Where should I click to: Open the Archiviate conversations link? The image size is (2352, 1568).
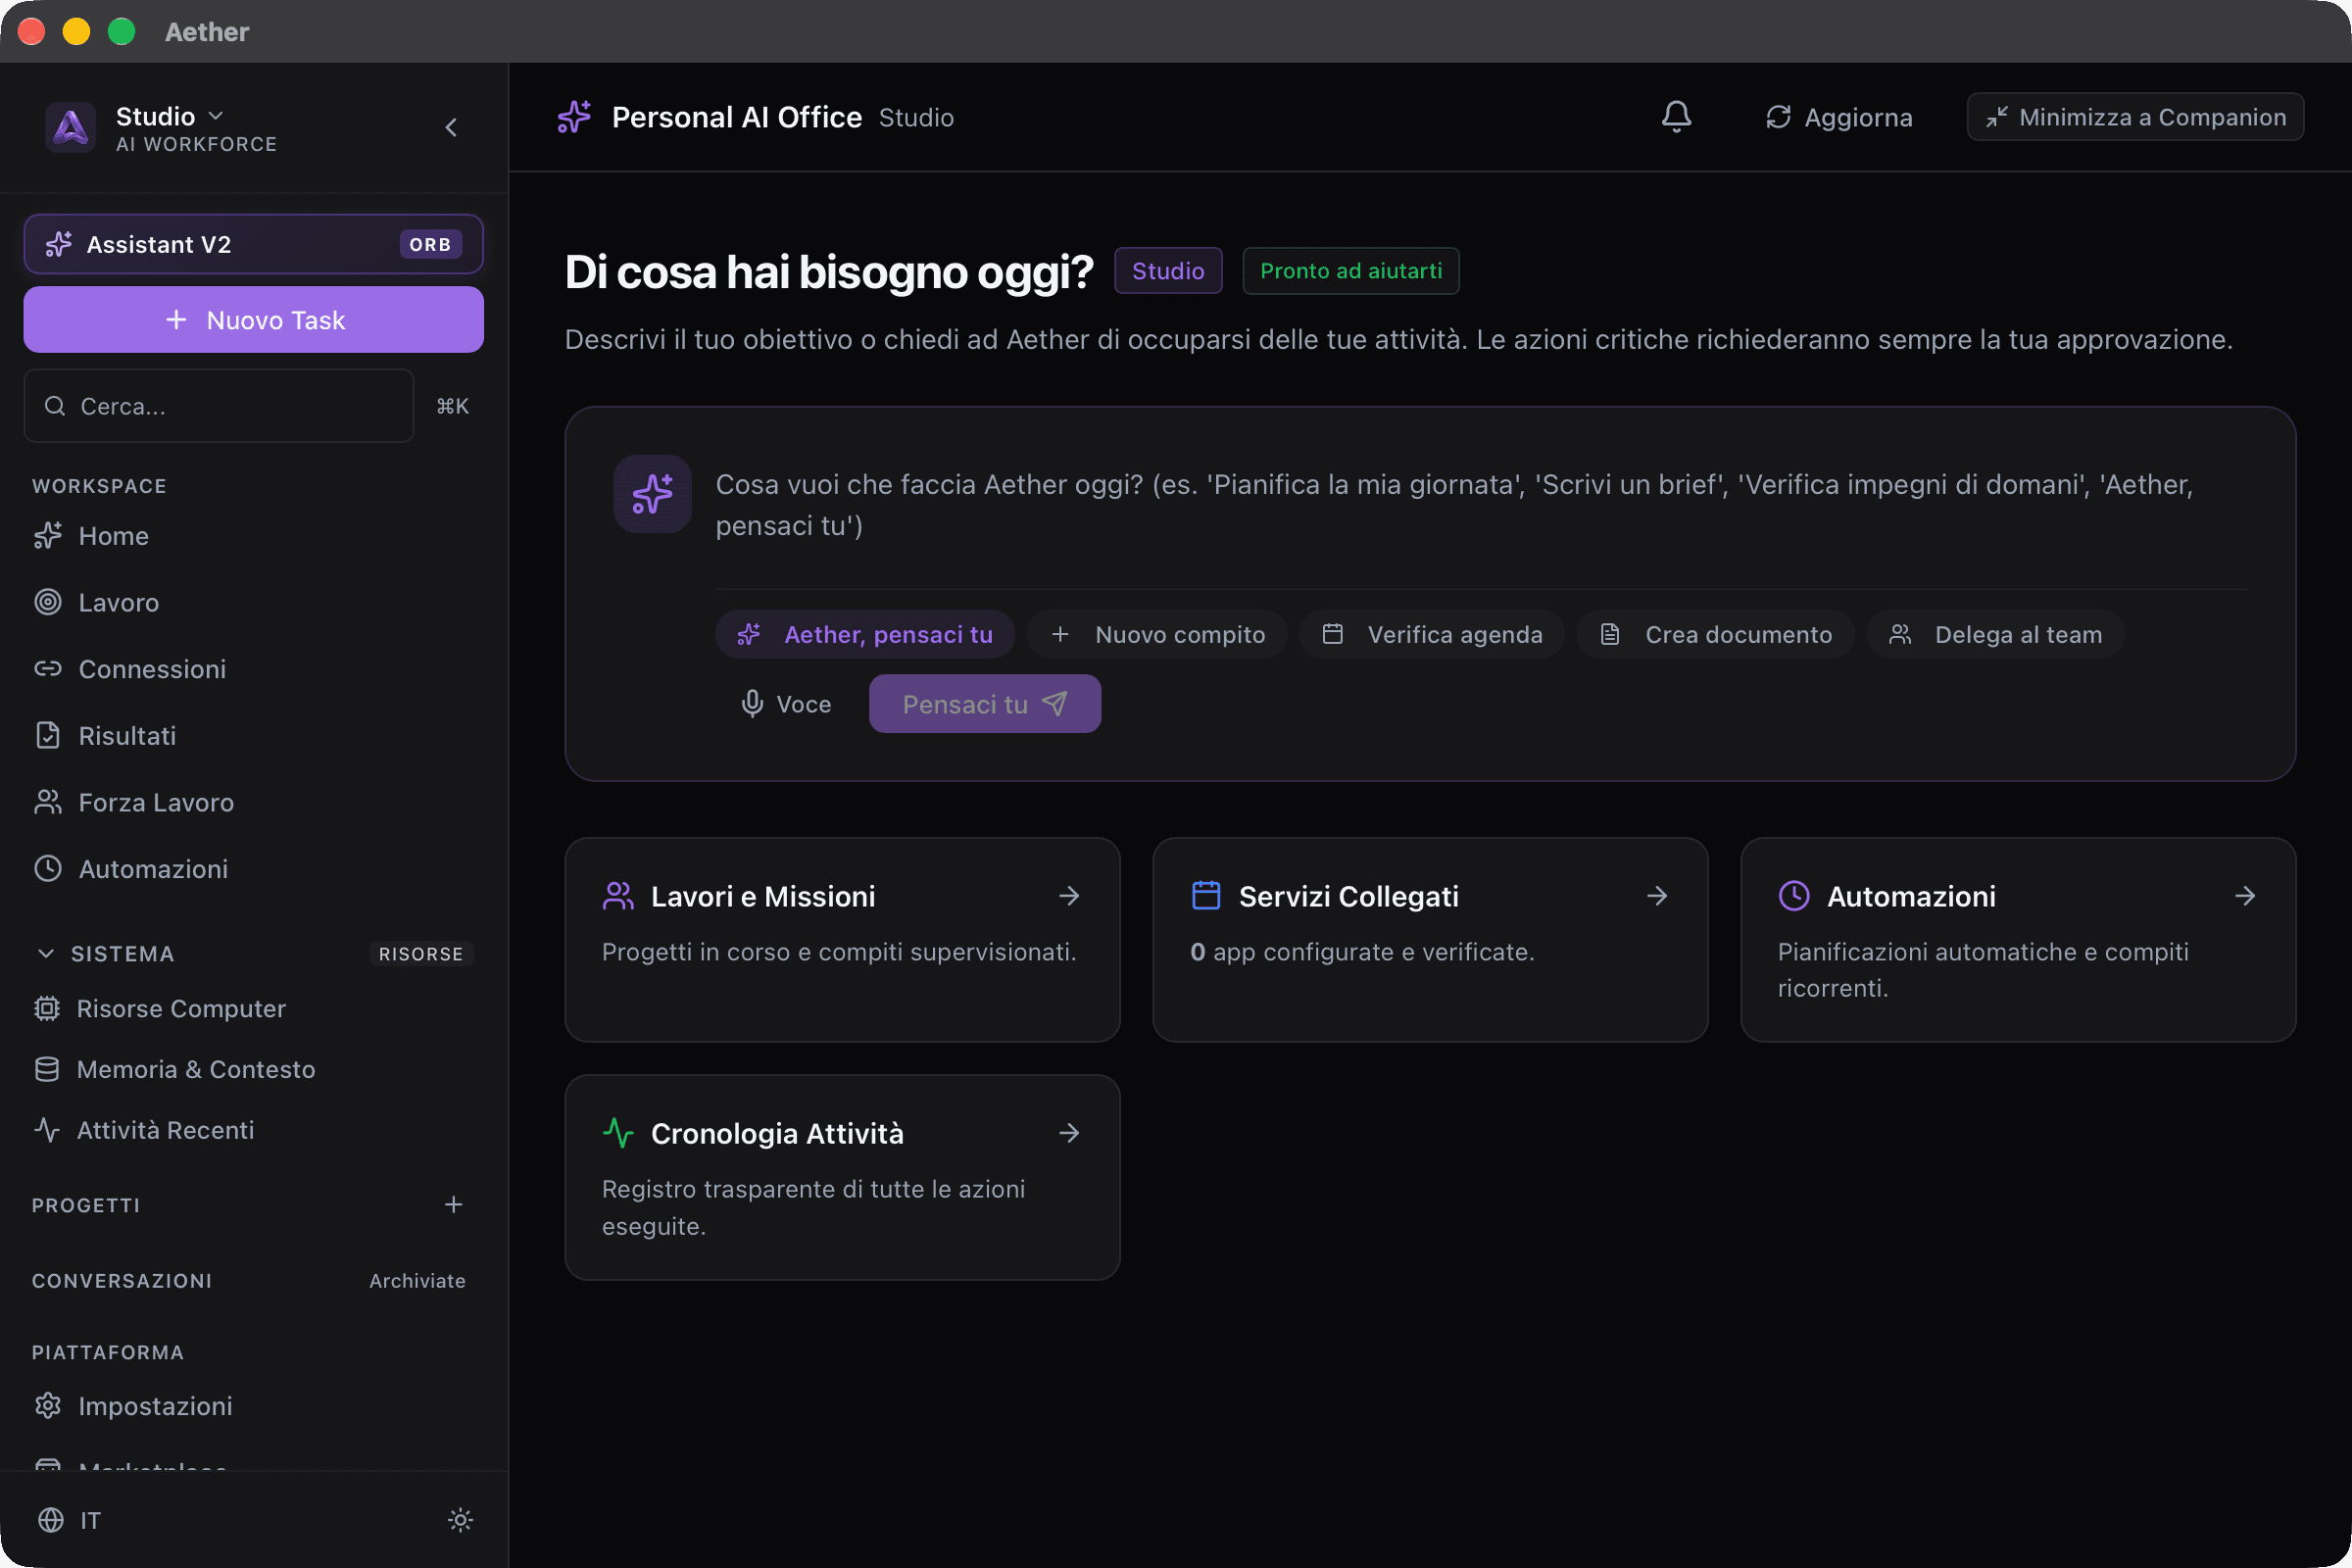(x=417, y=1281)
